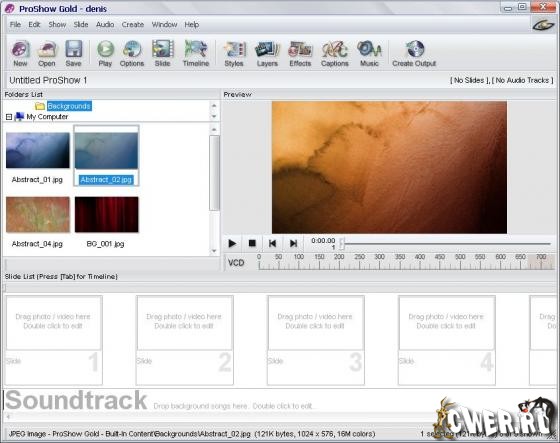The image size is (560, 443).
Task: Open the Edit menu
Action: tap(34, 25)
